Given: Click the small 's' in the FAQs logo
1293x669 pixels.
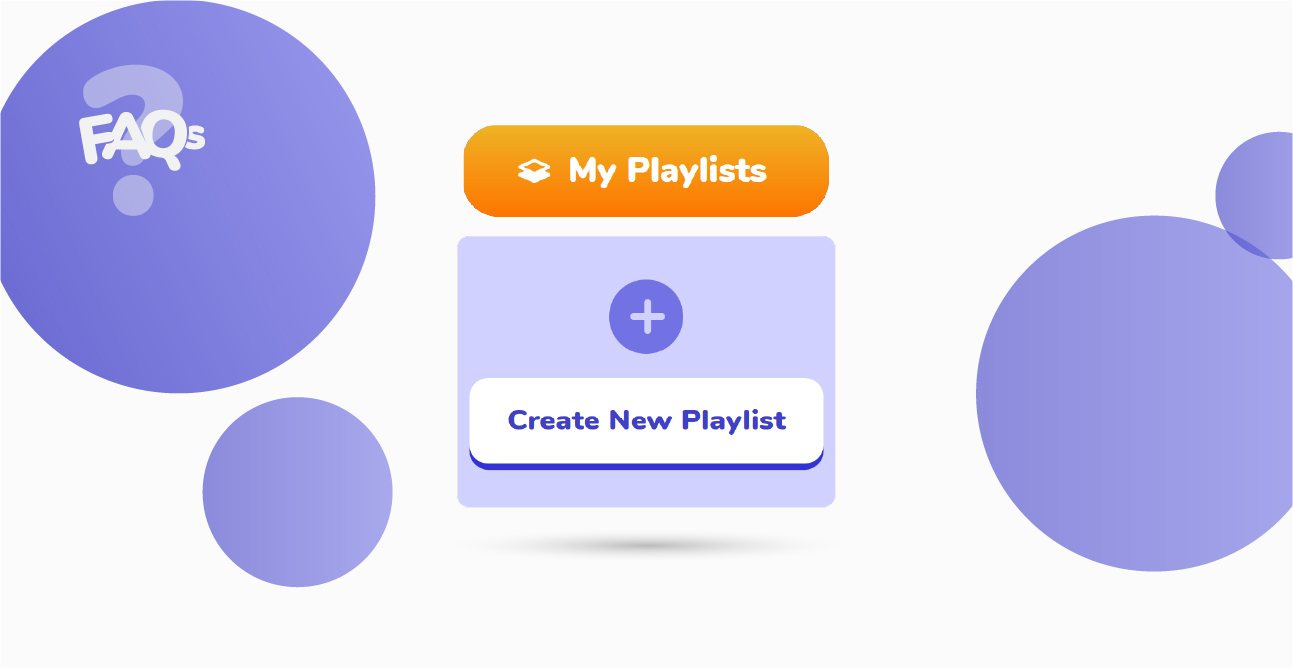Looking at the screenshot, I should [194, 138].
